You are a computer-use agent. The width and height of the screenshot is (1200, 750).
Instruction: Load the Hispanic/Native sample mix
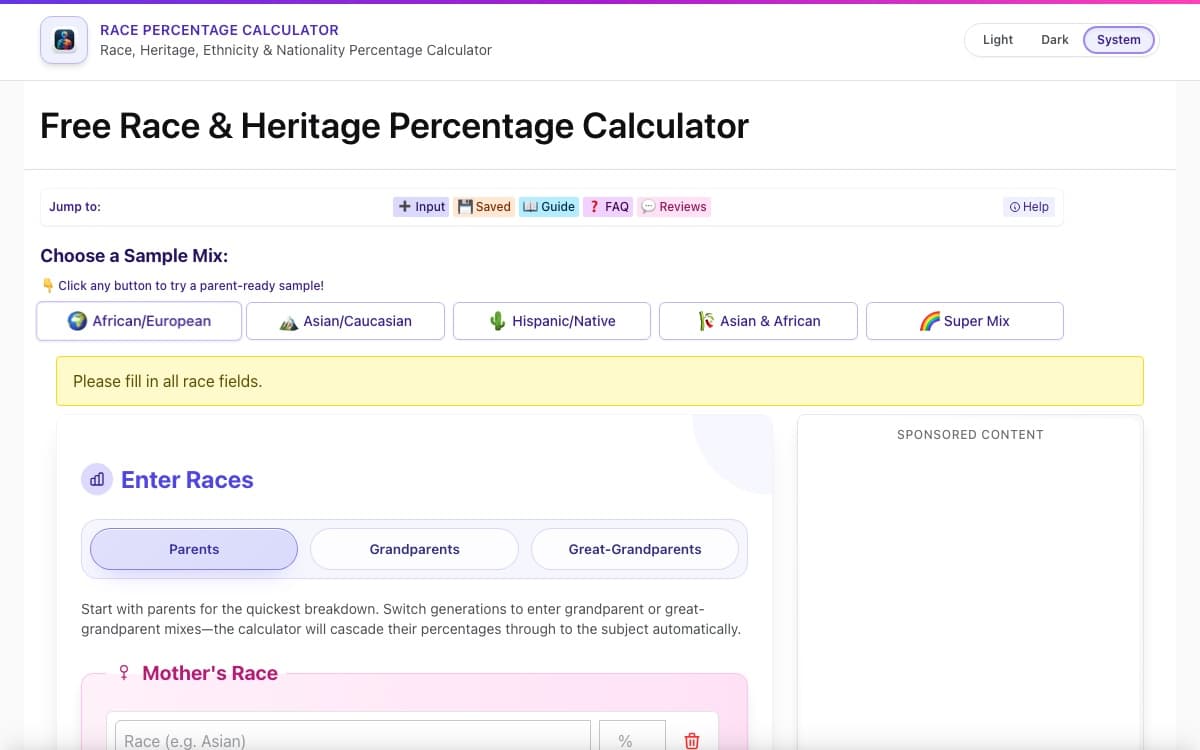(x=552, y=321)
